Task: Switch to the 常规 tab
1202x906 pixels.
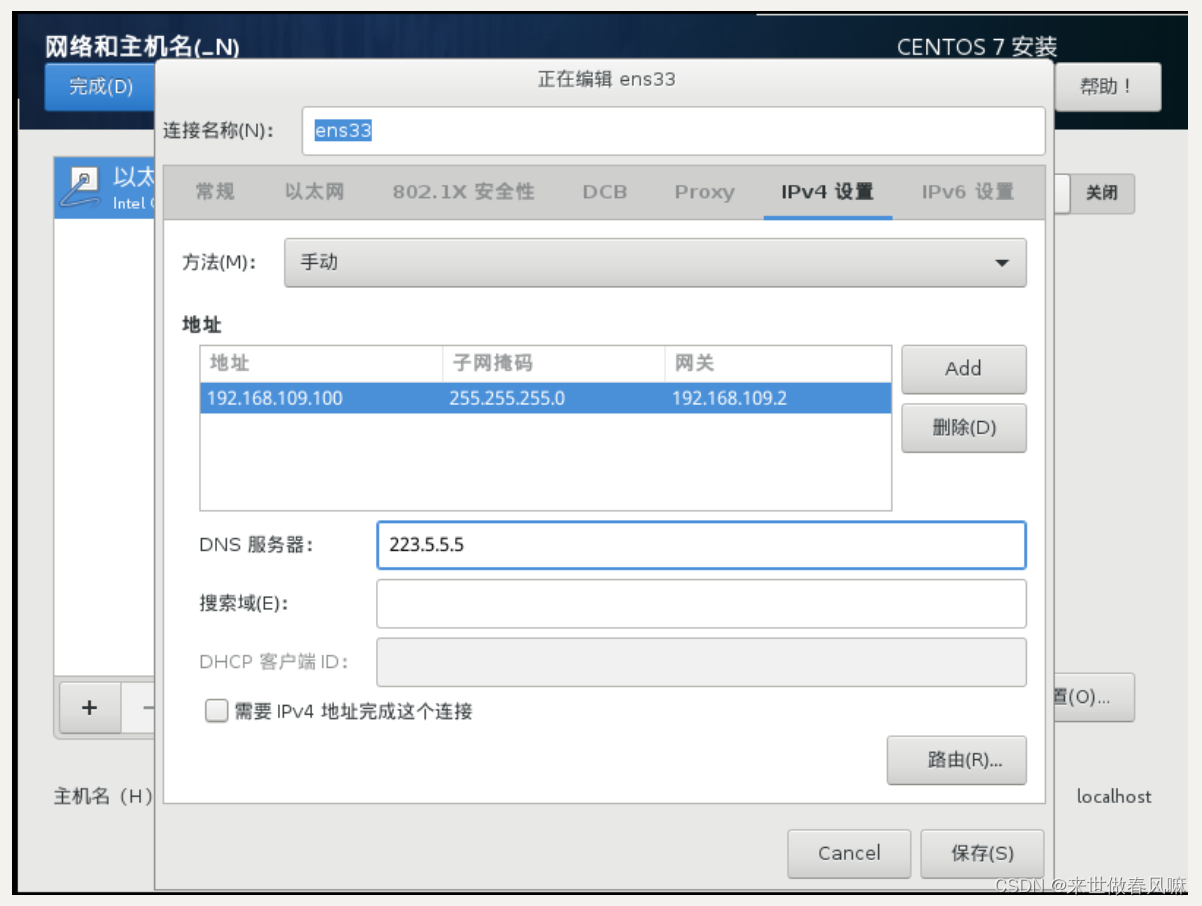Action: click(214, 192)
